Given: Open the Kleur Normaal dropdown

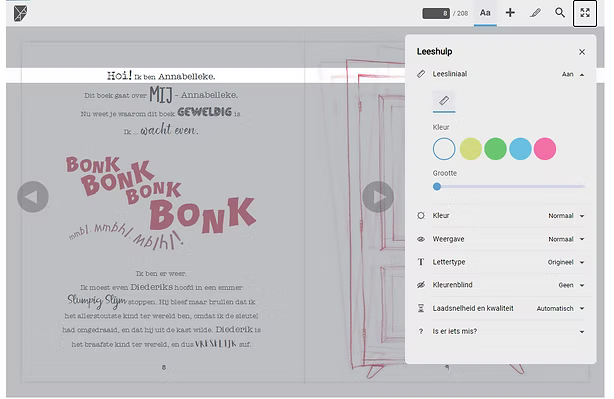Looking at the screenshot, I should tap(566, 216).
